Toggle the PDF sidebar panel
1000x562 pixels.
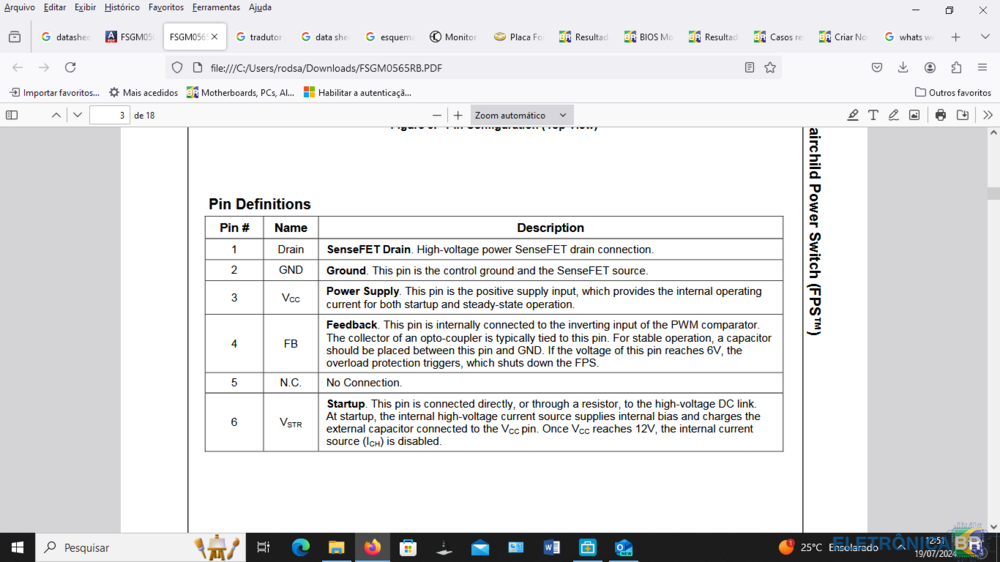point(12,115)
